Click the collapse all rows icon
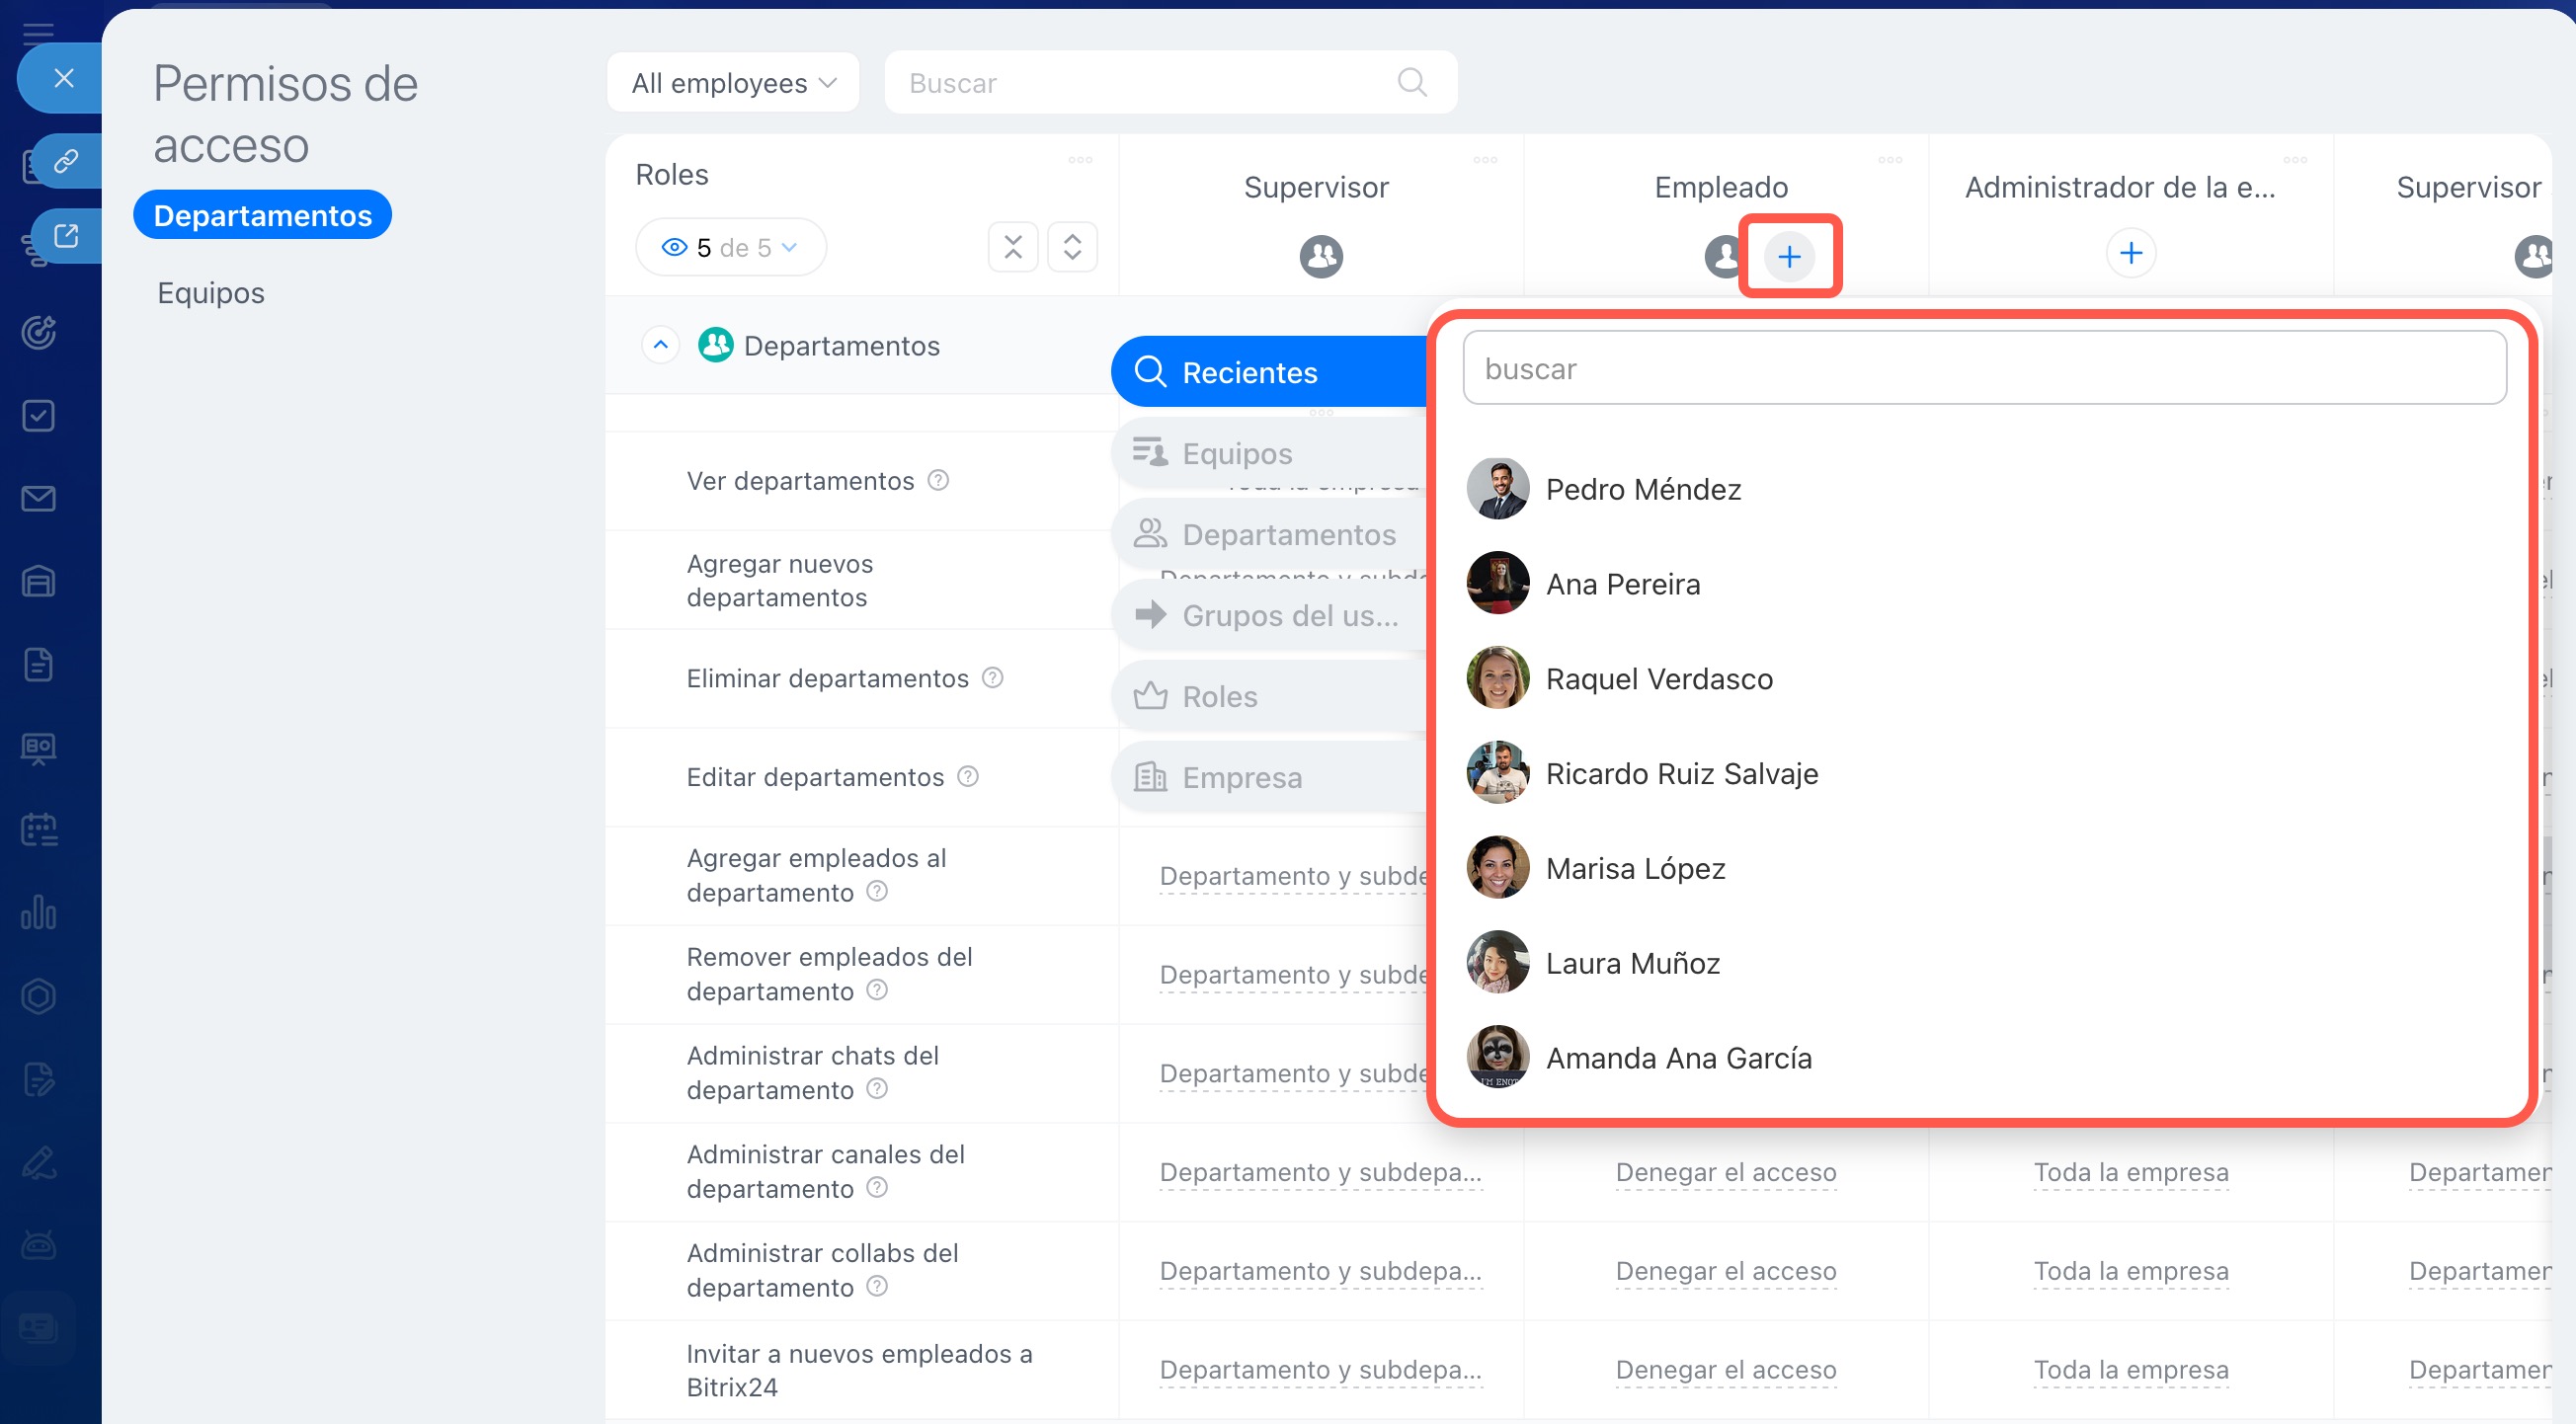2576x1424 pixels. pos(1012,247)
